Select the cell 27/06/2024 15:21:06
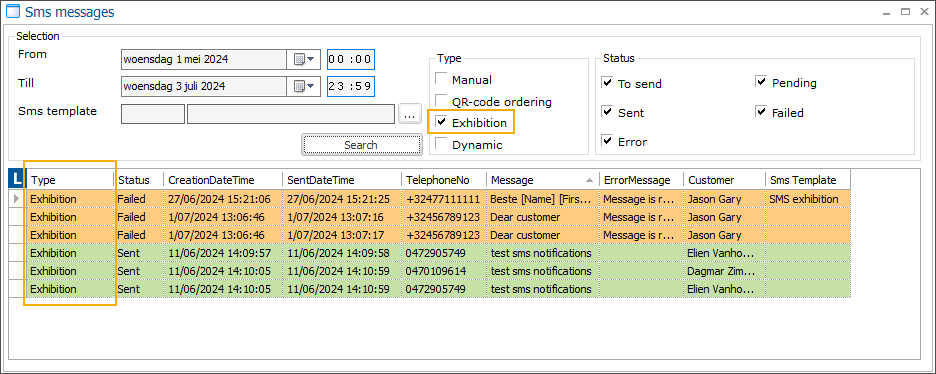The height and width of the screenshot is (374, 936). pyautogui.click(x=223, y=199)
